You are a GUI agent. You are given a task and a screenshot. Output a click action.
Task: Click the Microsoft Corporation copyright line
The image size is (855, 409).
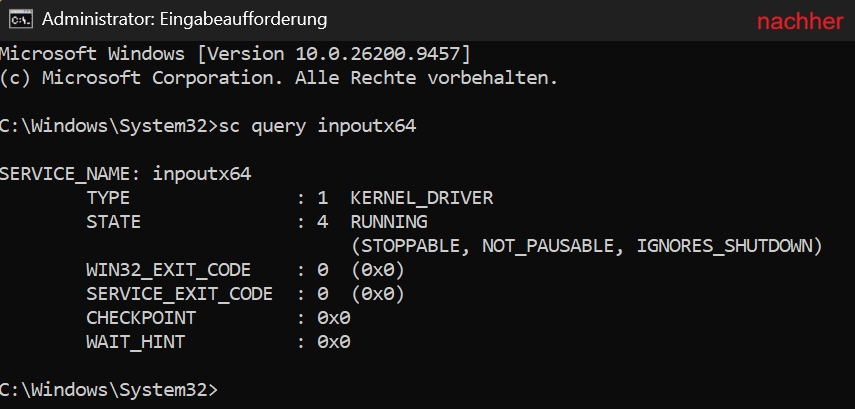[x=279, y=77]
